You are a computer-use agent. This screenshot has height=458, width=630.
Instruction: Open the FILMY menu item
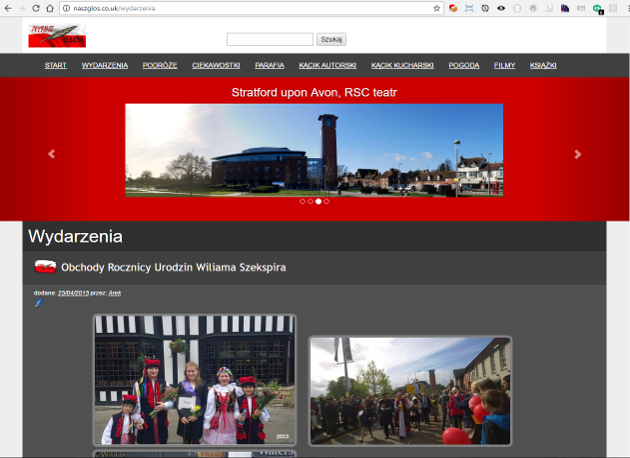pyautogui.click(x=504, y=65)
